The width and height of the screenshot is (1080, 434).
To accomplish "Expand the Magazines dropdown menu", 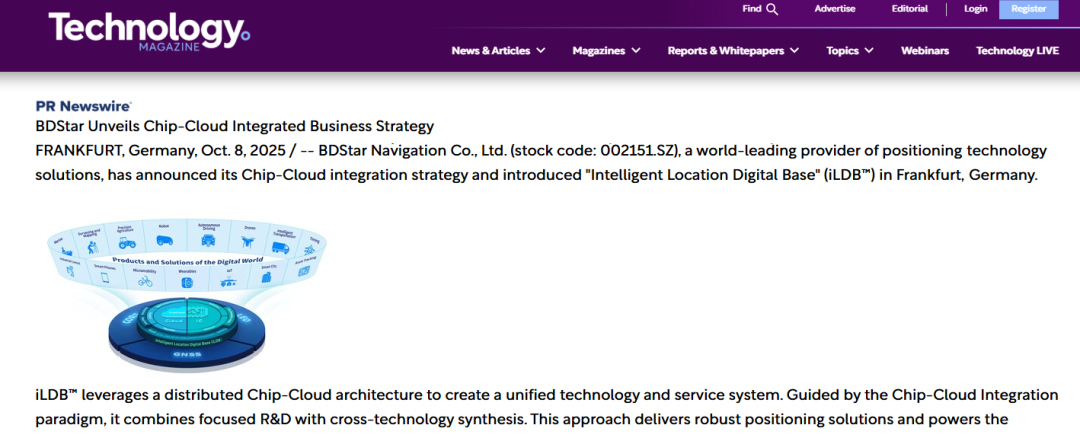I will click(607, 50).
